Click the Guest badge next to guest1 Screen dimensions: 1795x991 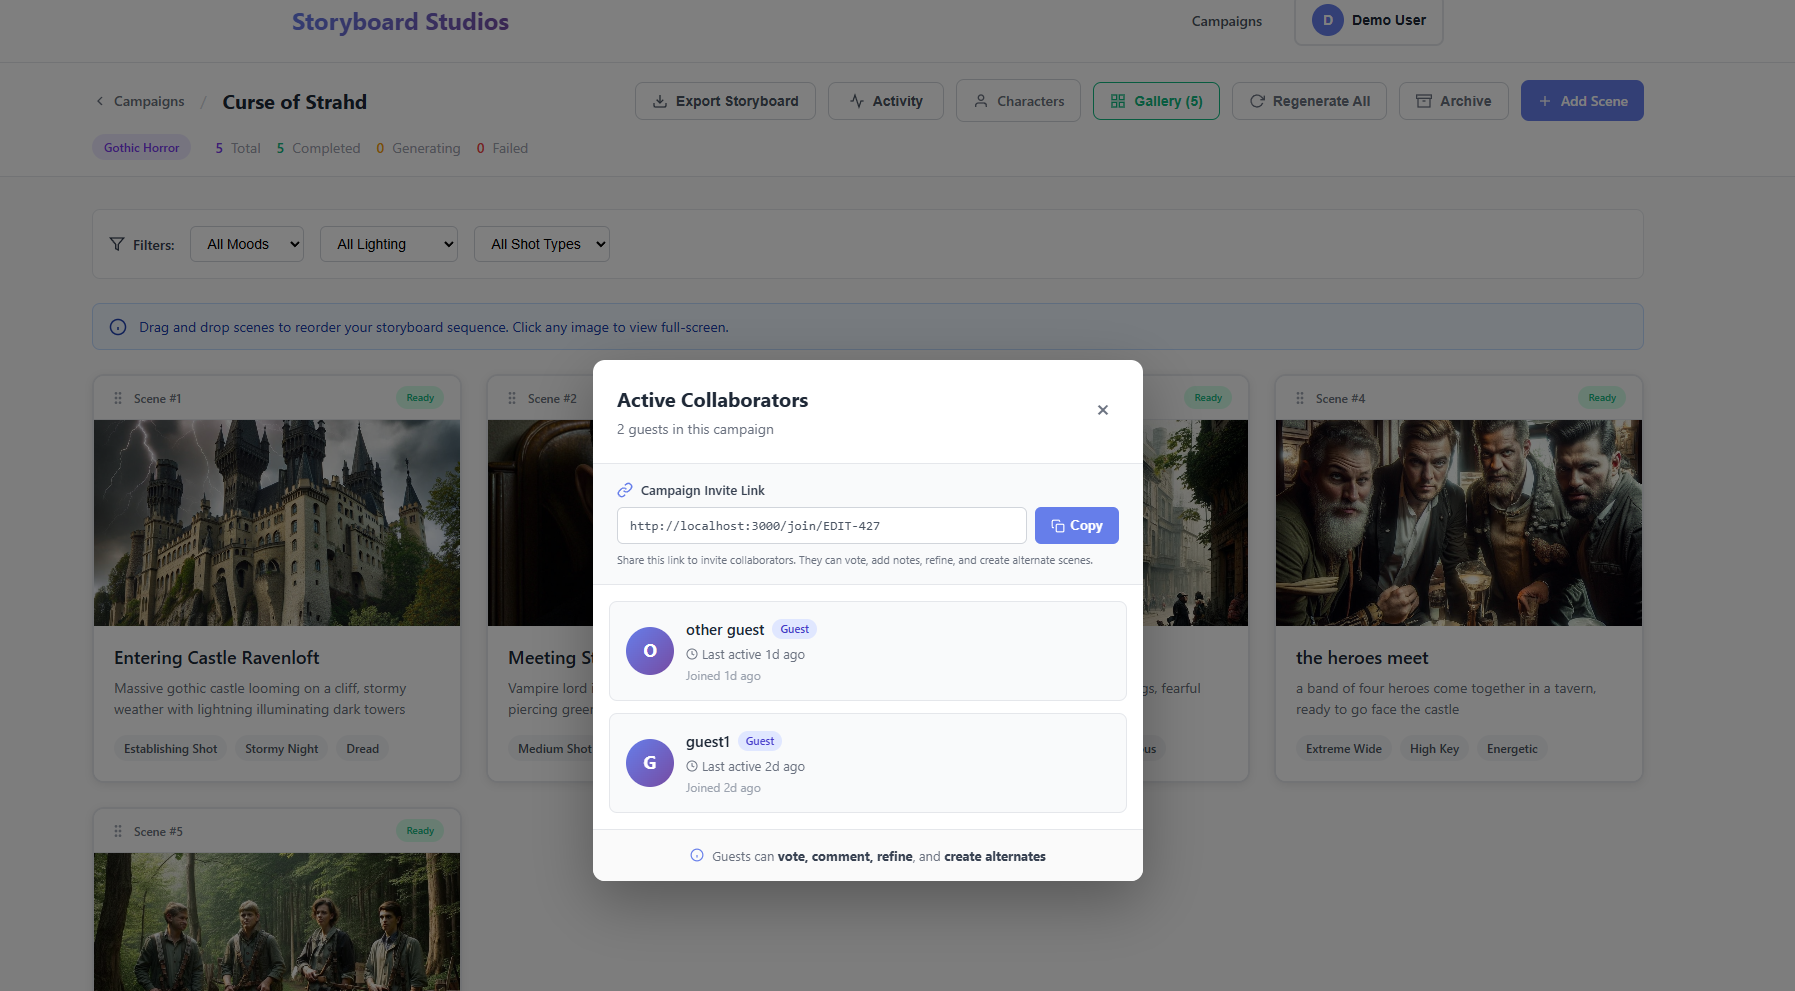point(760,741)
